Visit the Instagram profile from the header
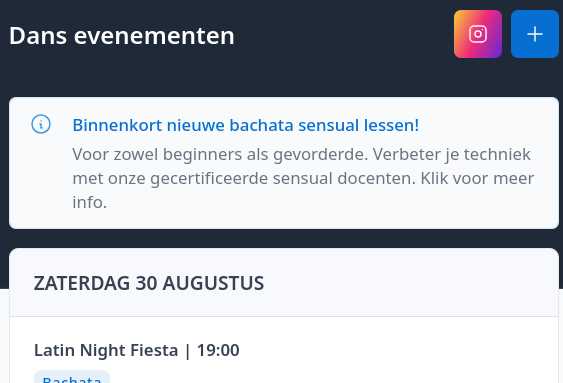The height and width of the screenshot is (383, 563). click(x=478, y=34)
